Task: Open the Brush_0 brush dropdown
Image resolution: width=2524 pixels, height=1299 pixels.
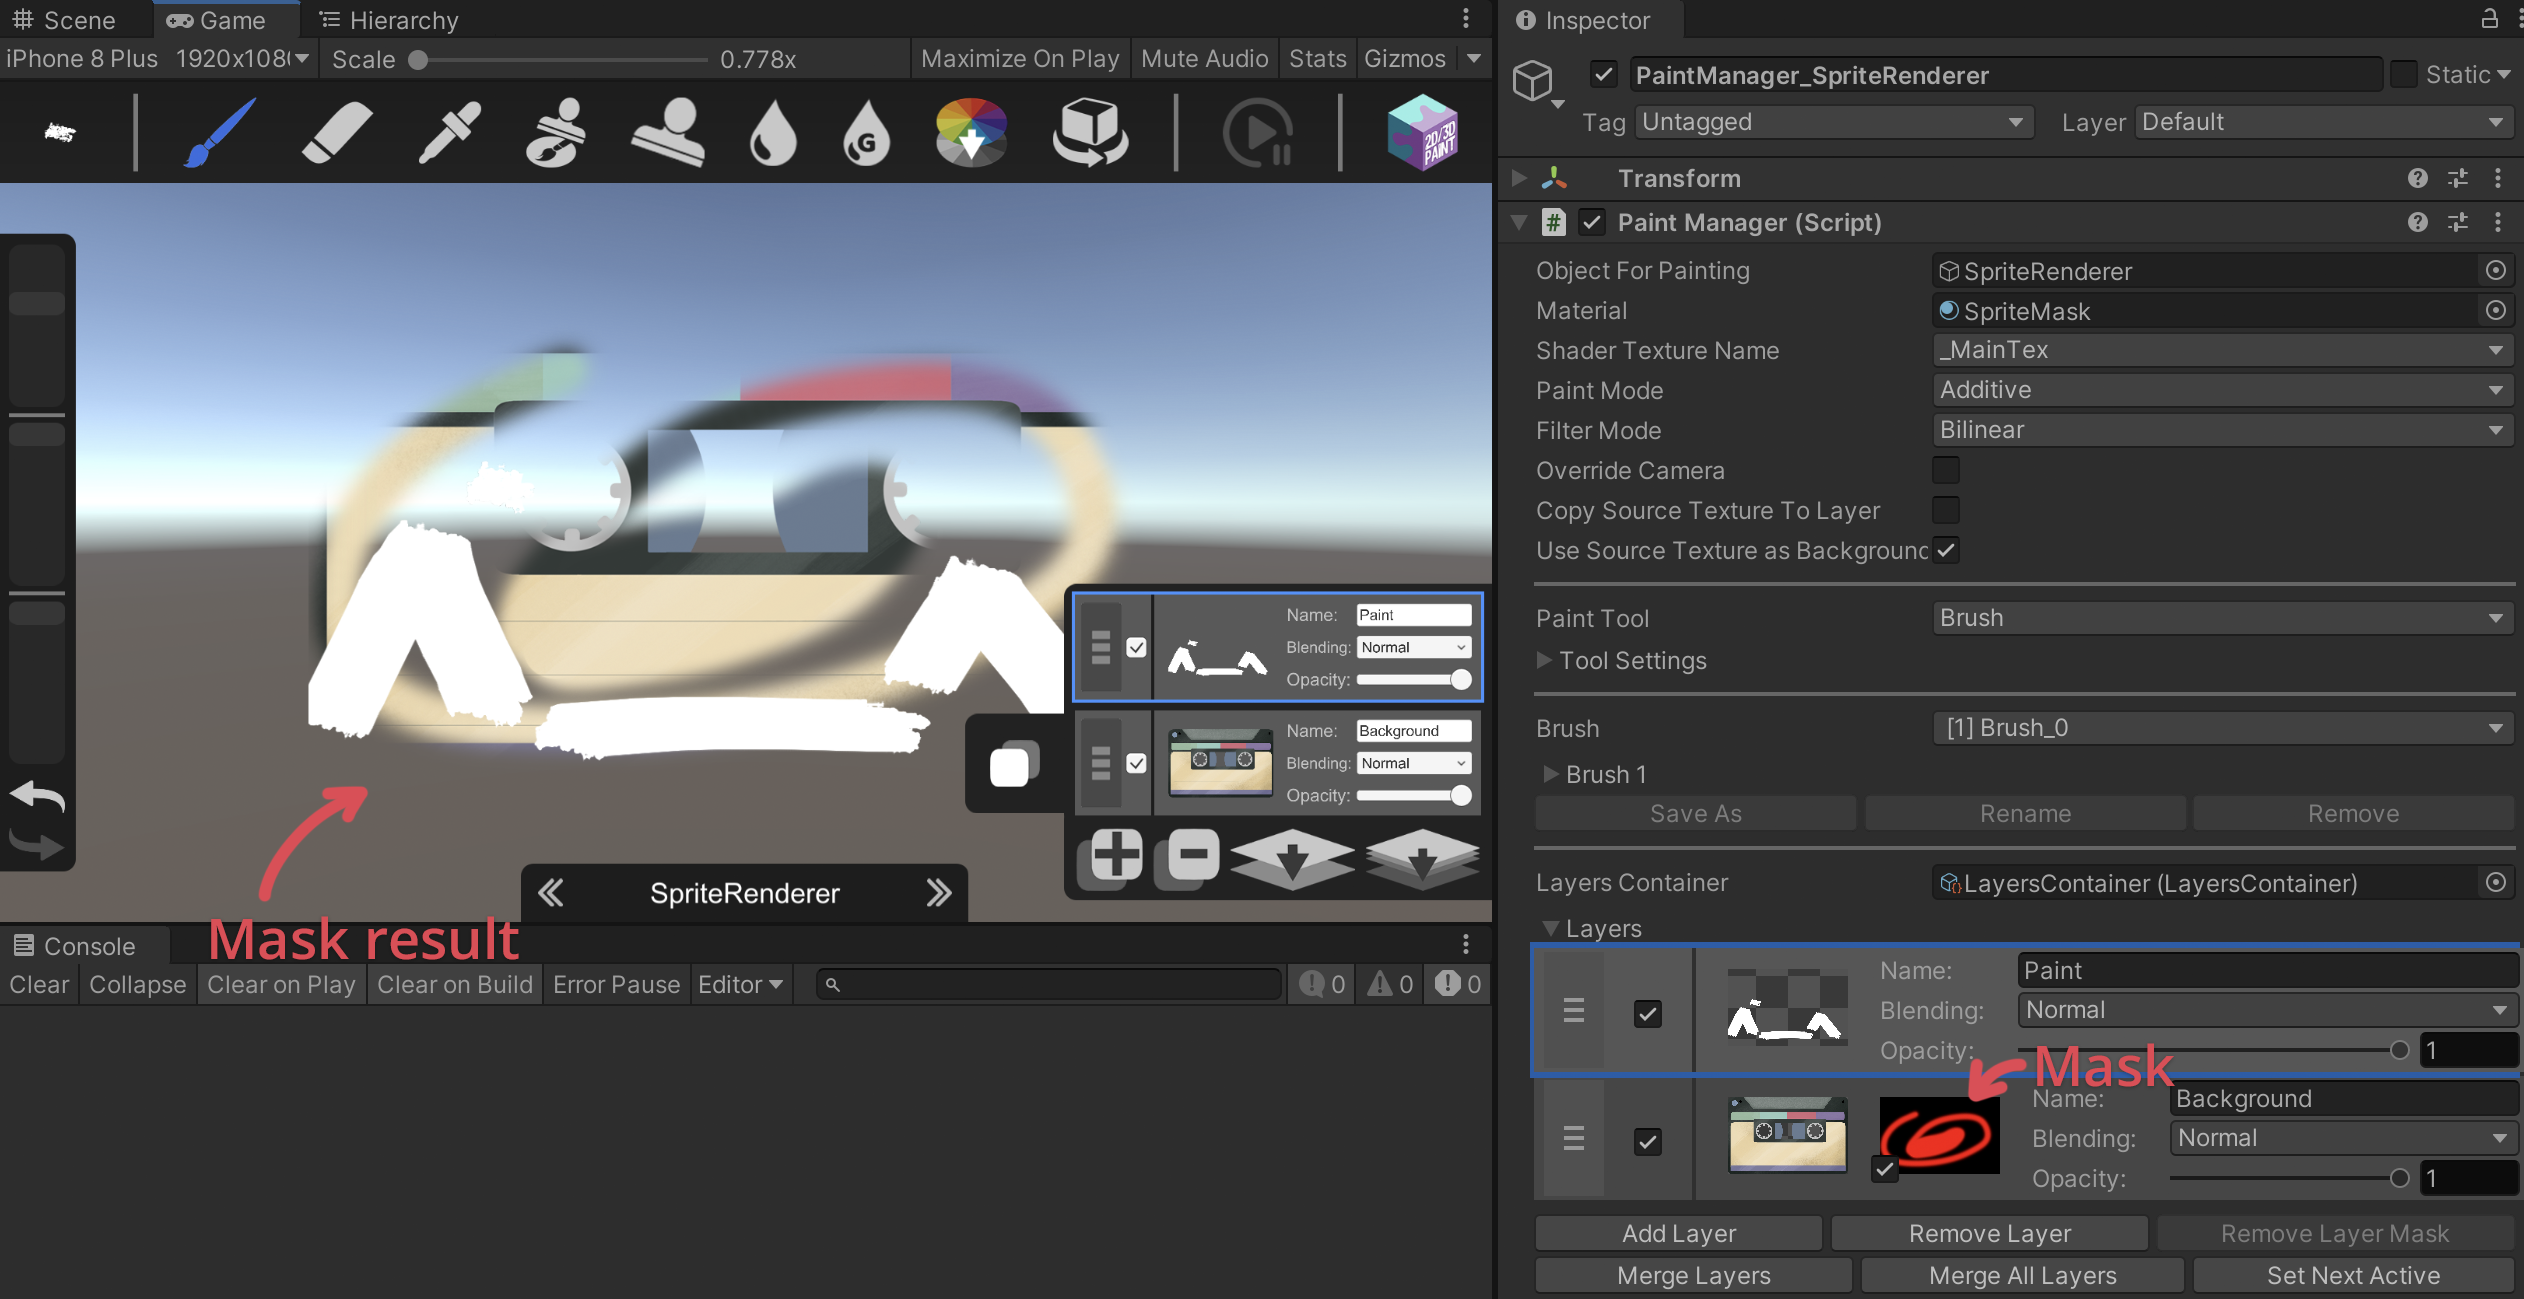Action: (x=2224, y=728)
